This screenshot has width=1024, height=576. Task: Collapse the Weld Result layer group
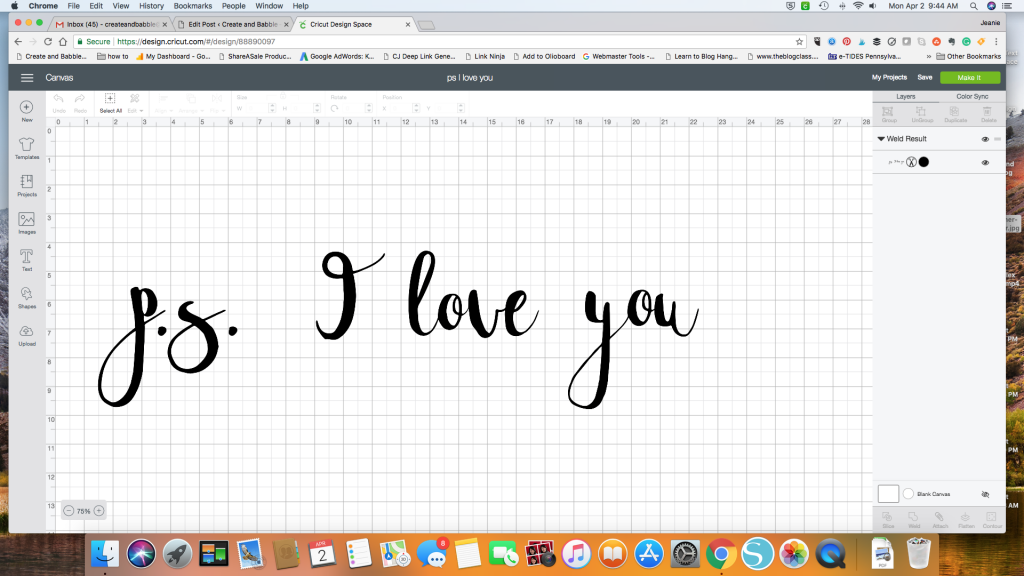coord(881,139)
